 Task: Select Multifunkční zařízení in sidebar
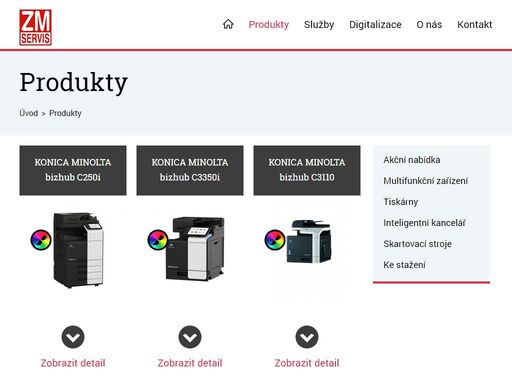coord(426,181)
